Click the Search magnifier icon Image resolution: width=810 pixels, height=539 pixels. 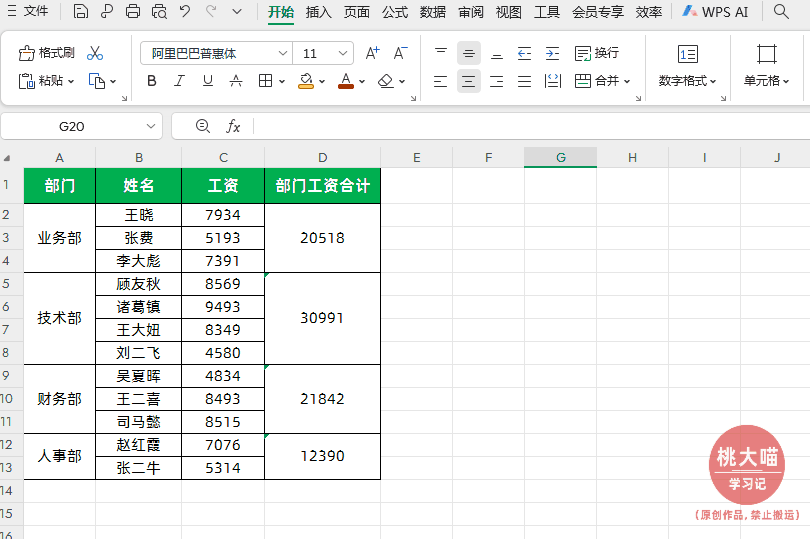click(781, 11)
